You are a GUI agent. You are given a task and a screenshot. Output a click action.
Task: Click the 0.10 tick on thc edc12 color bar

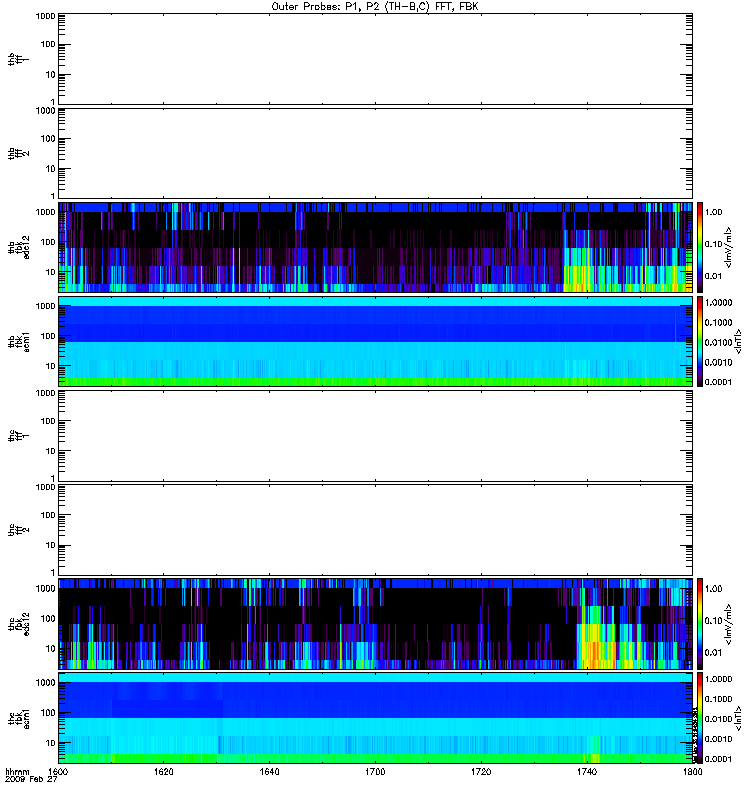click(x=713, y=620)
